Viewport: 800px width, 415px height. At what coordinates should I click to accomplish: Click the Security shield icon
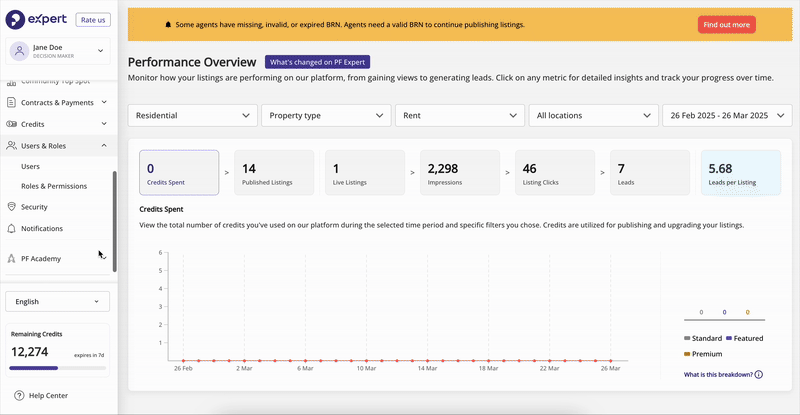click(x=11, y=207)
